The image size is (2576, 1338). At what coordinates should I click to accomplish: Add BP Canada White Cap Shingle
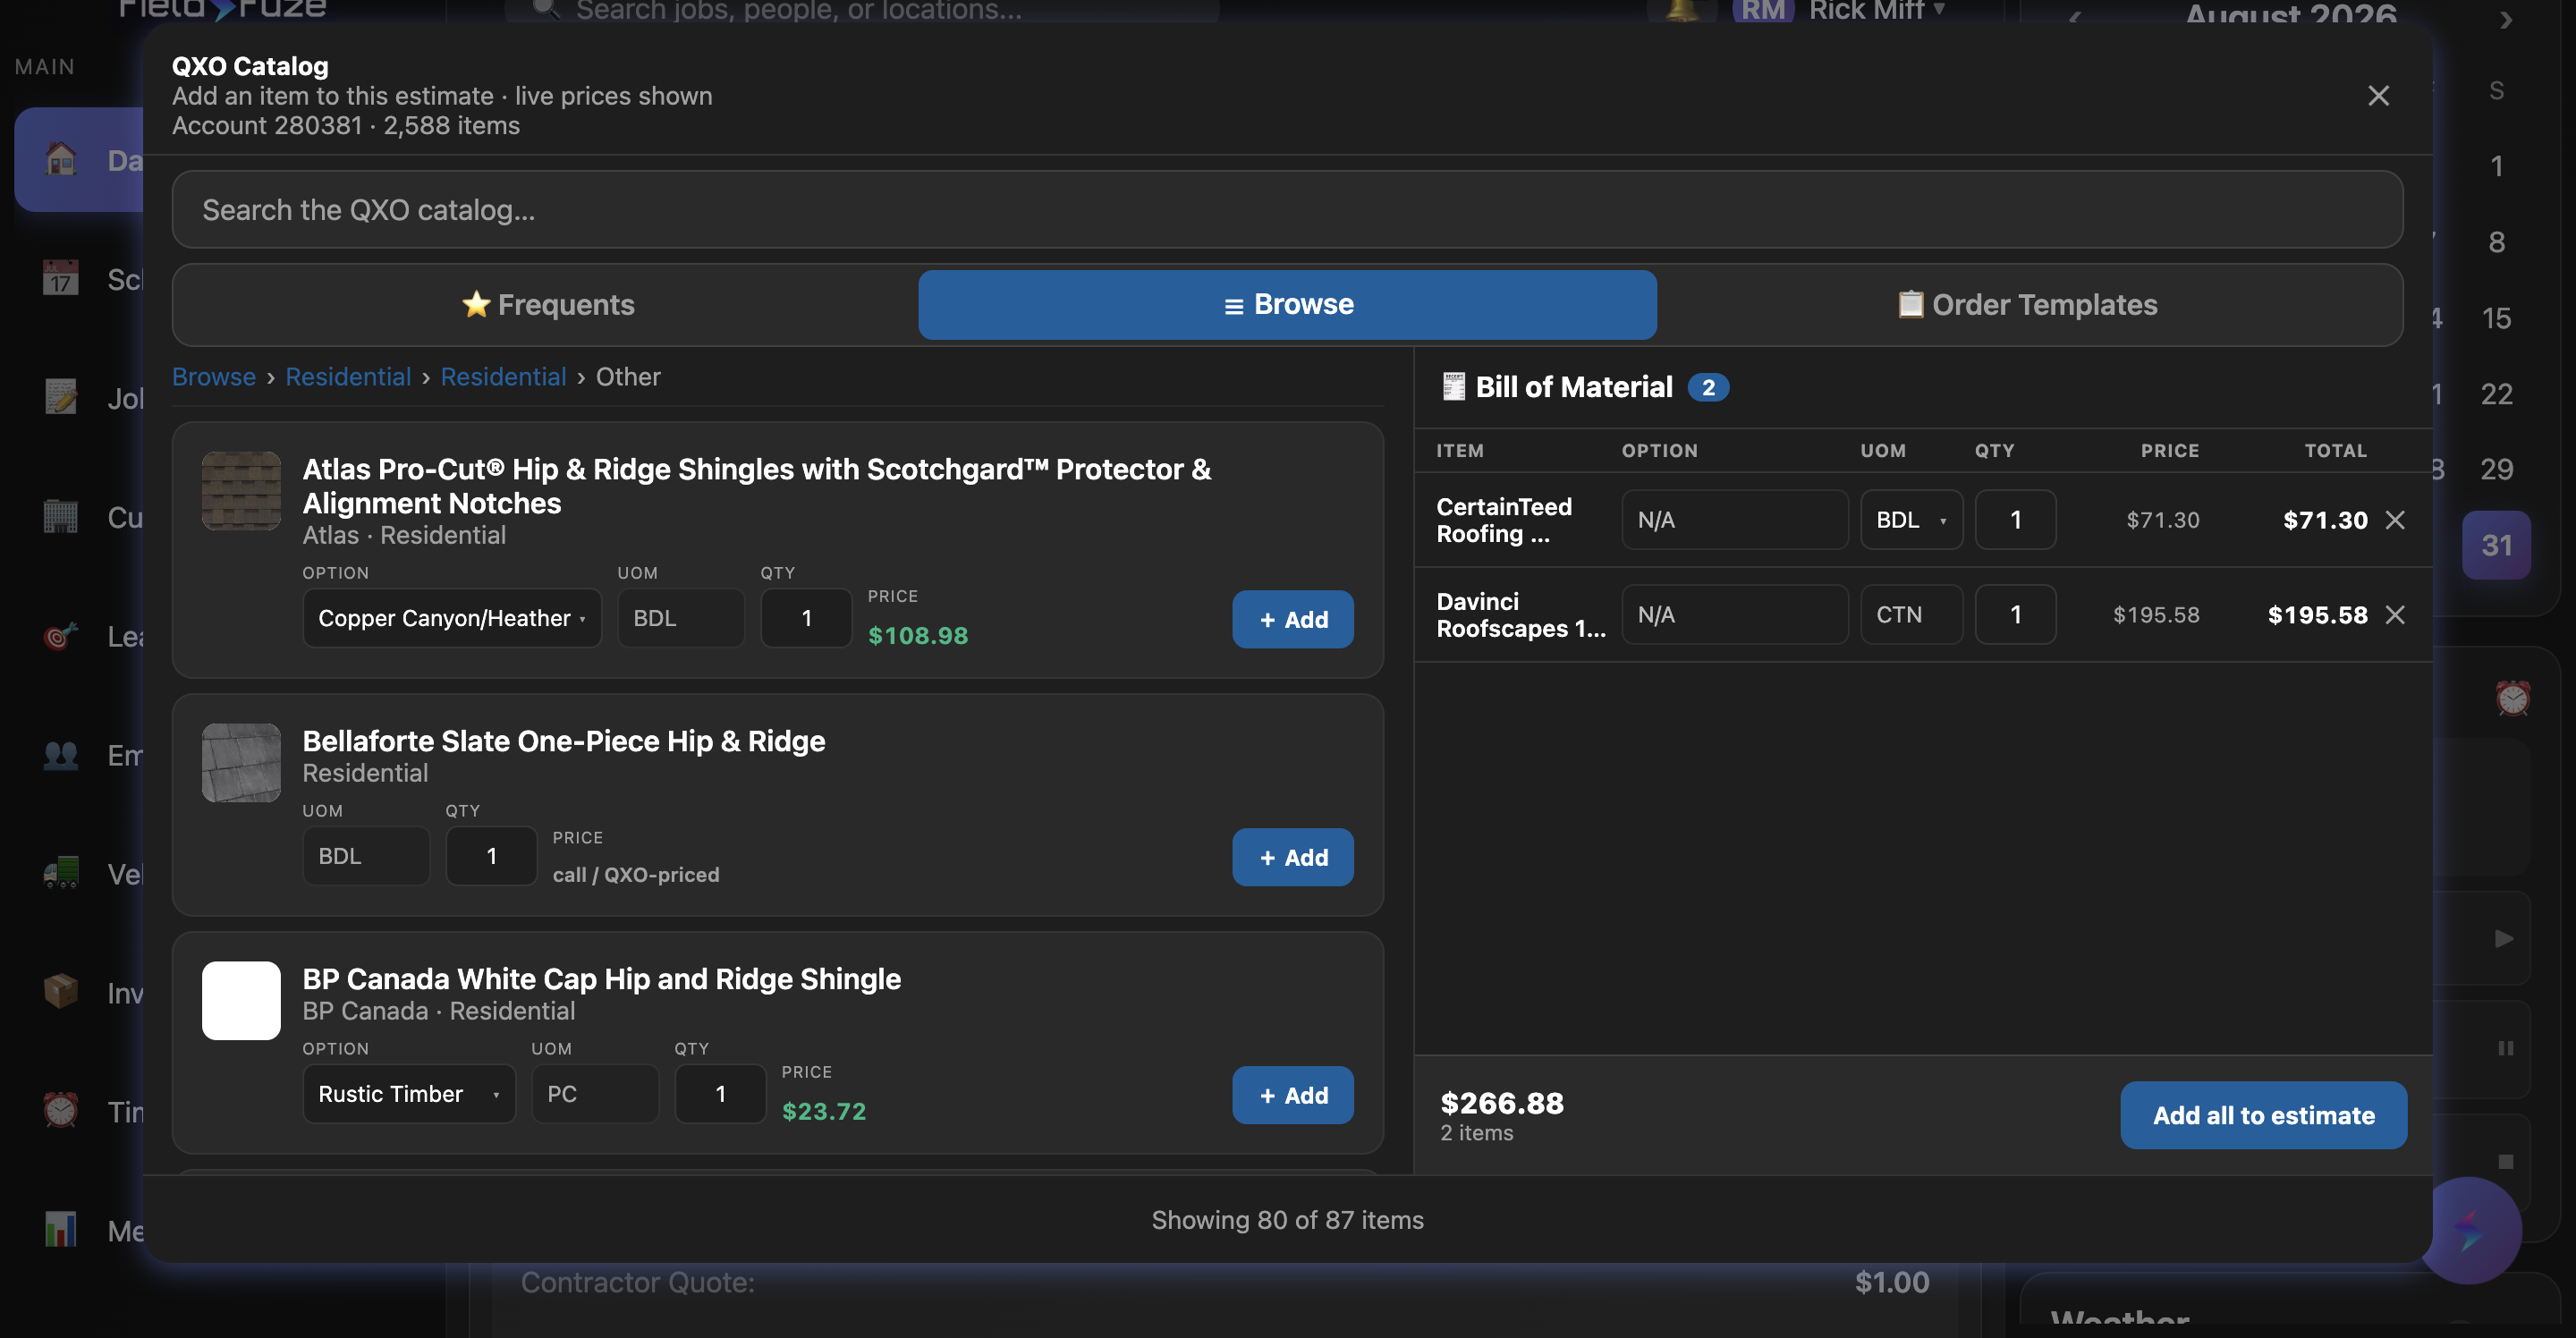click(x=1292, y=1095)
